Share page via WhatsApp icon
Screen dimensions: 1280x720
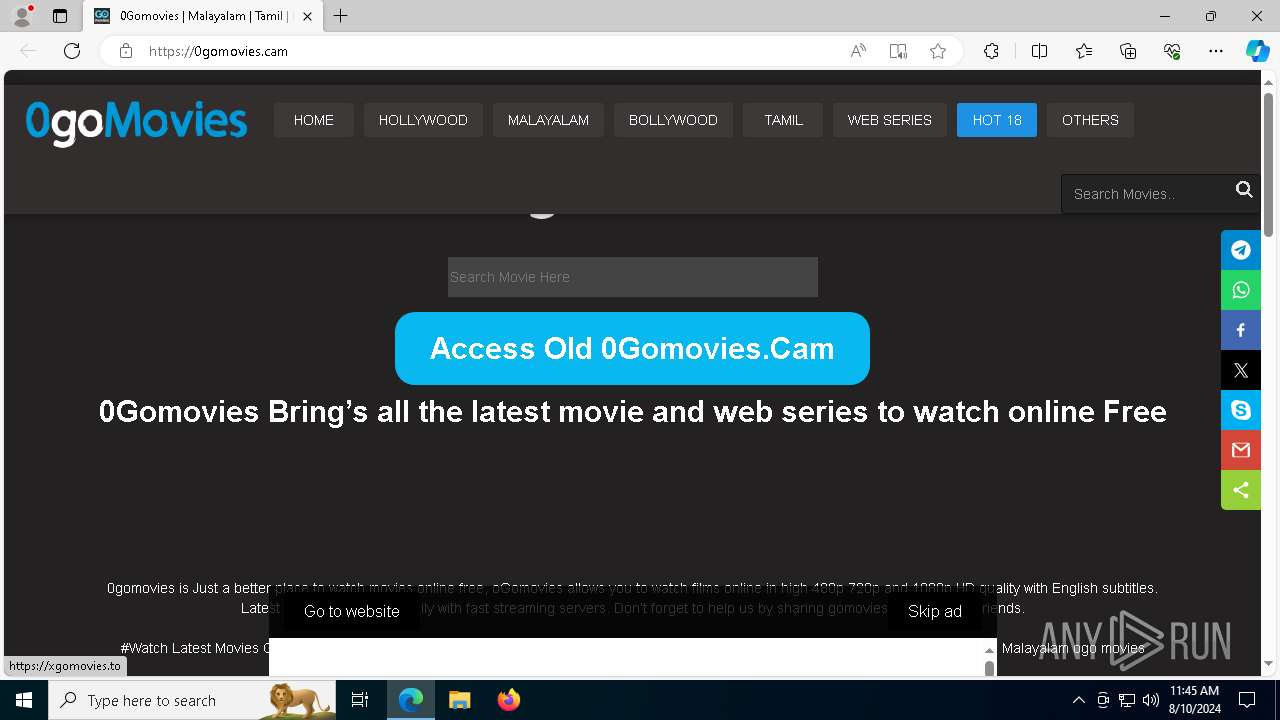click(x=1241, y=290)
